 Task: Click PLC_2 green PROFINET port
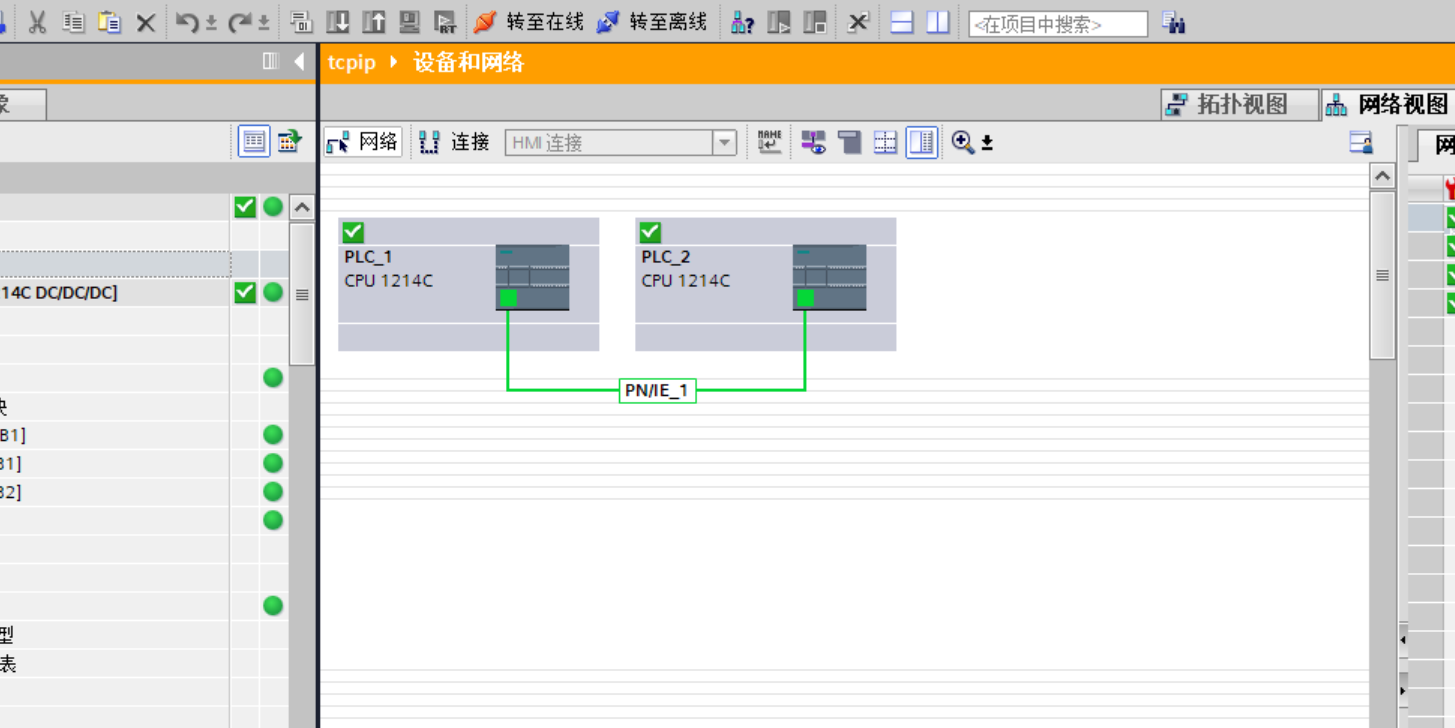[x=805, y=297]
